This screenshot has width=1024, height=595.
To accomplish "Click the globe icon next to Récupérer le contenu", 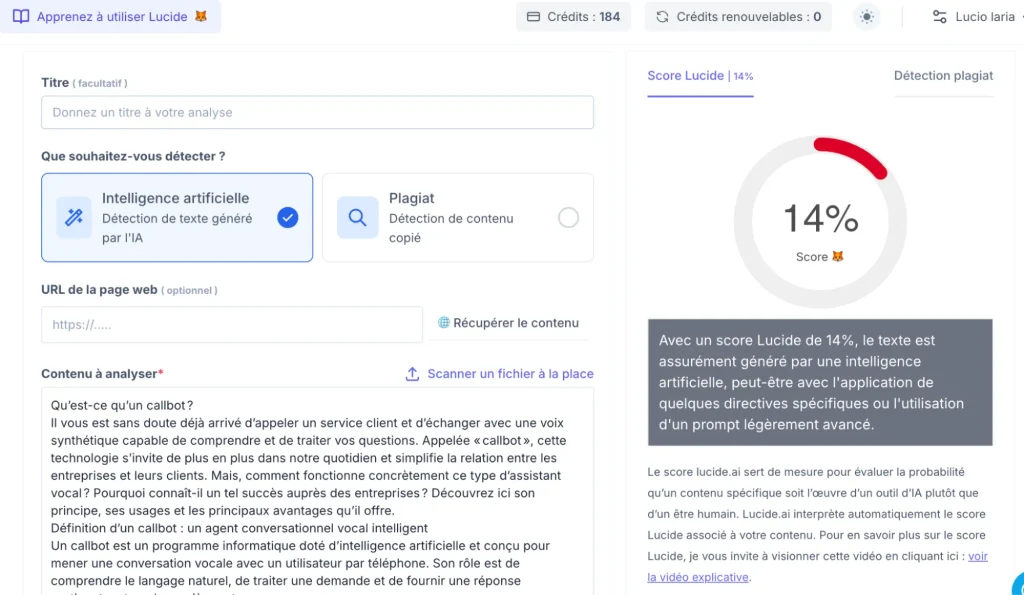I will pos(443,323).
